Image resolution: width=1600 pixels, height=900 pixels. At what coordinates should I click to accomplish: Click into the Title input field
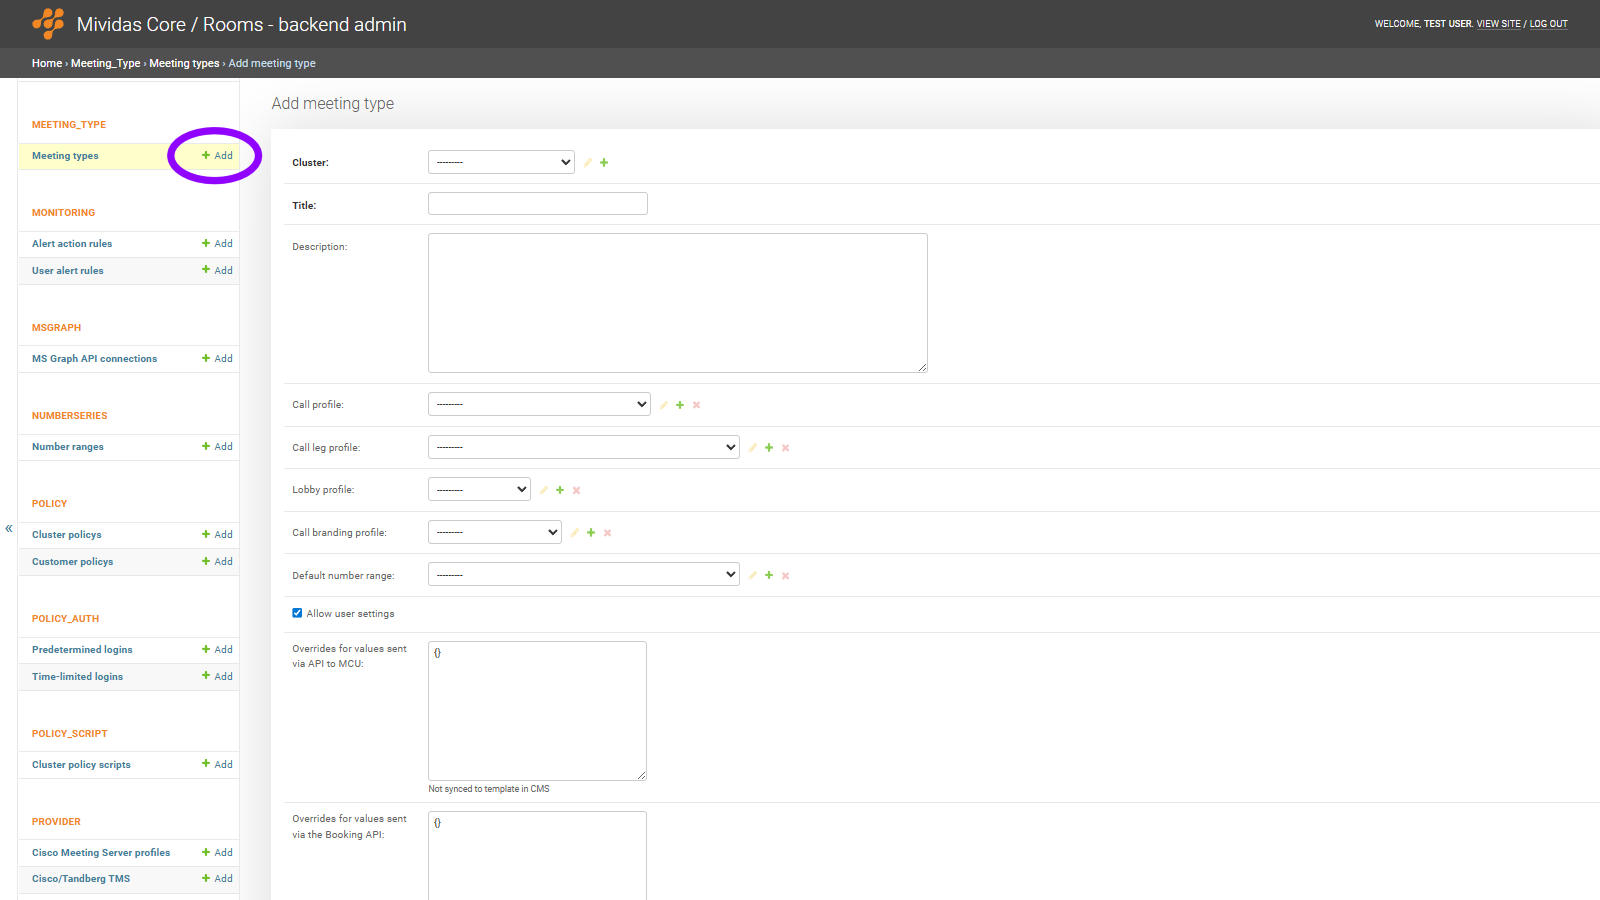point(537,204)
